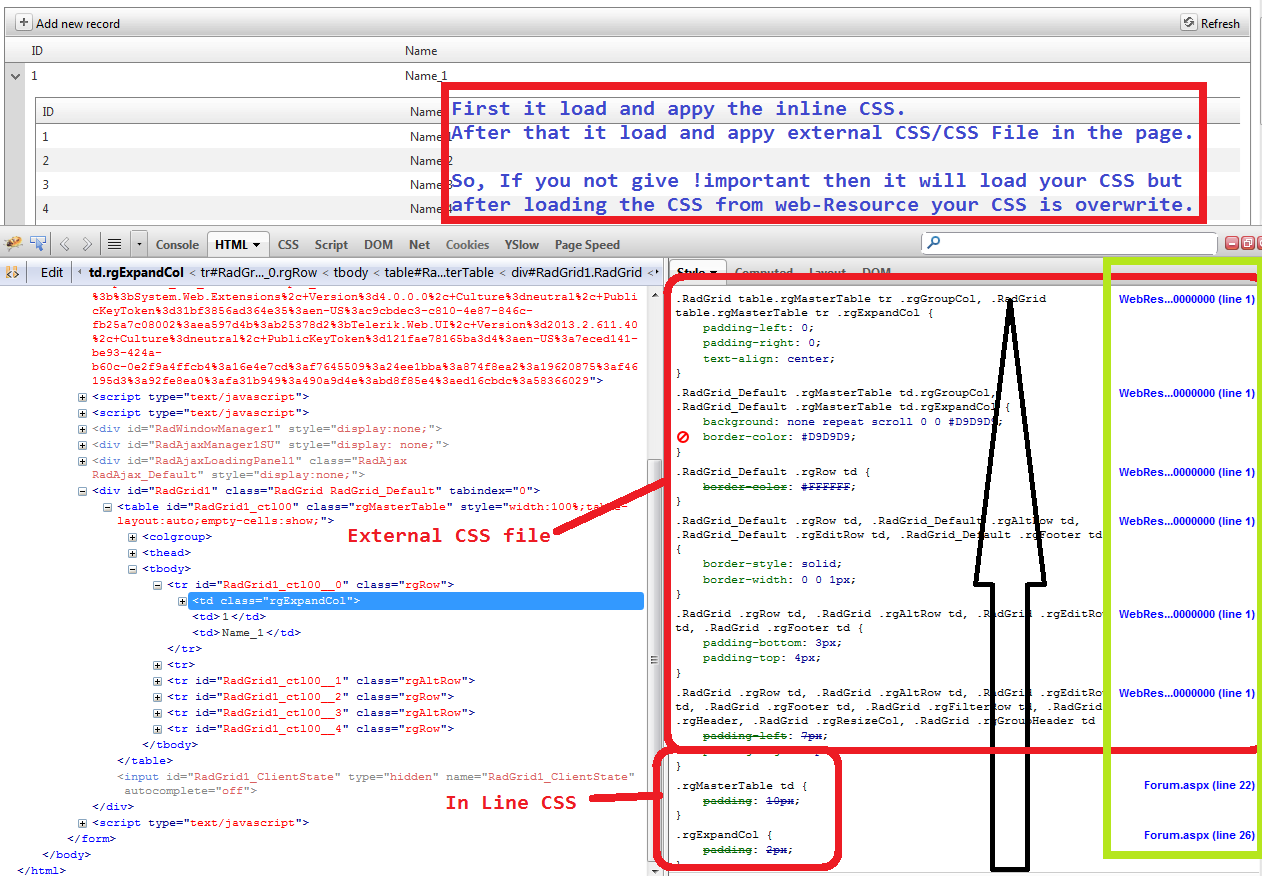Image resolution: width=1262 pixels, height=876 pixels.
Task: Click the Refresh button
Action: pyautogui.click(x=1211, y=23)
